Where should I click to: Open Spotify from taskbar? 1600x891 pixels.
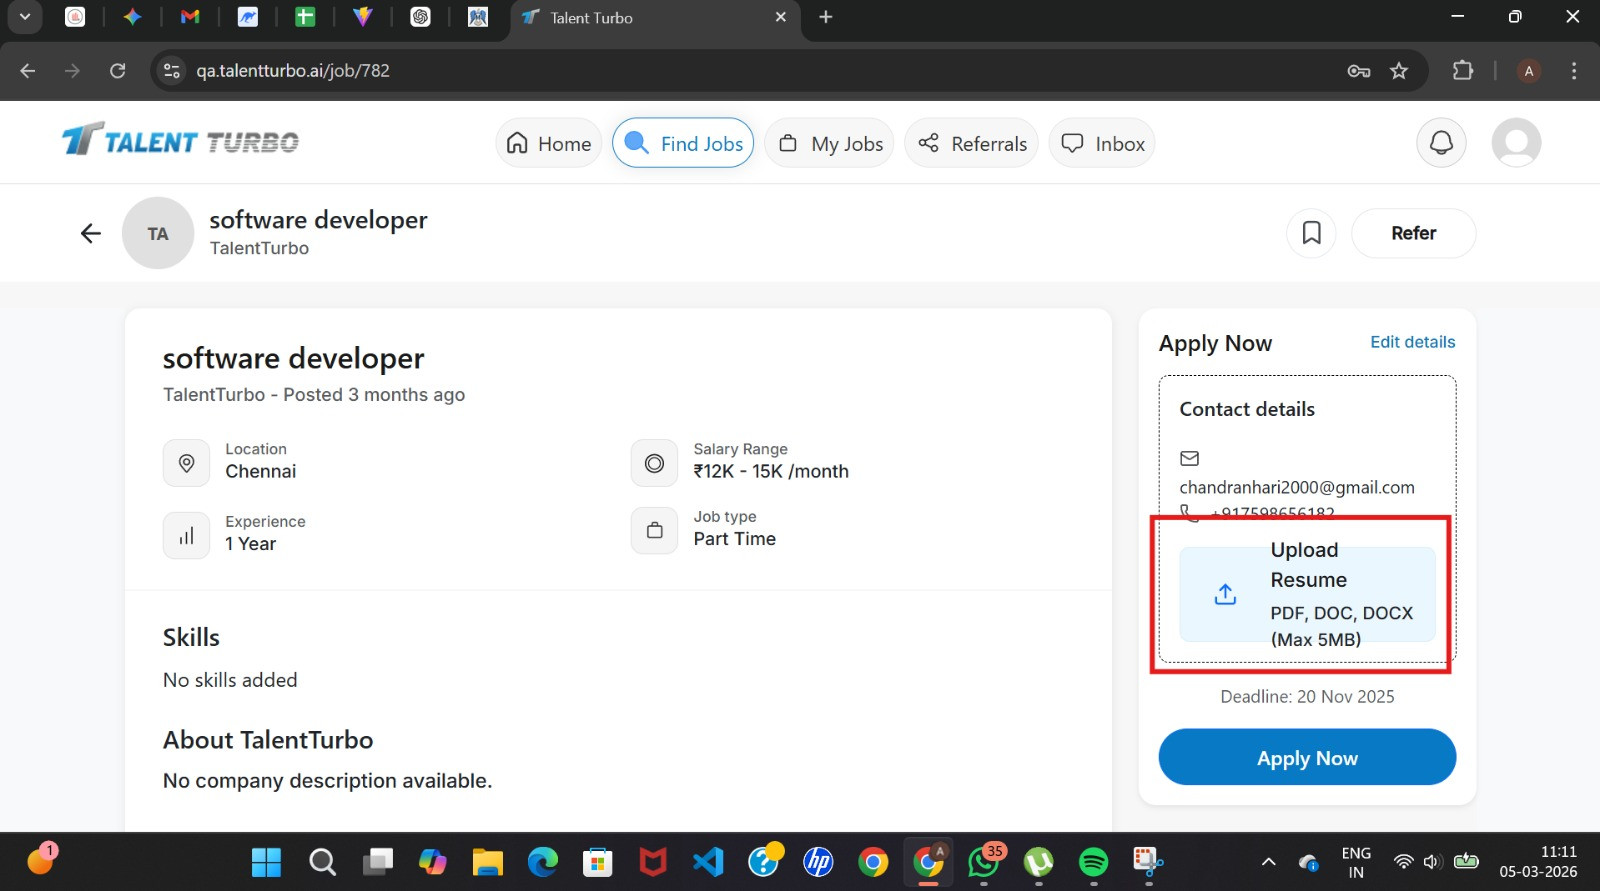point(1094,862)
